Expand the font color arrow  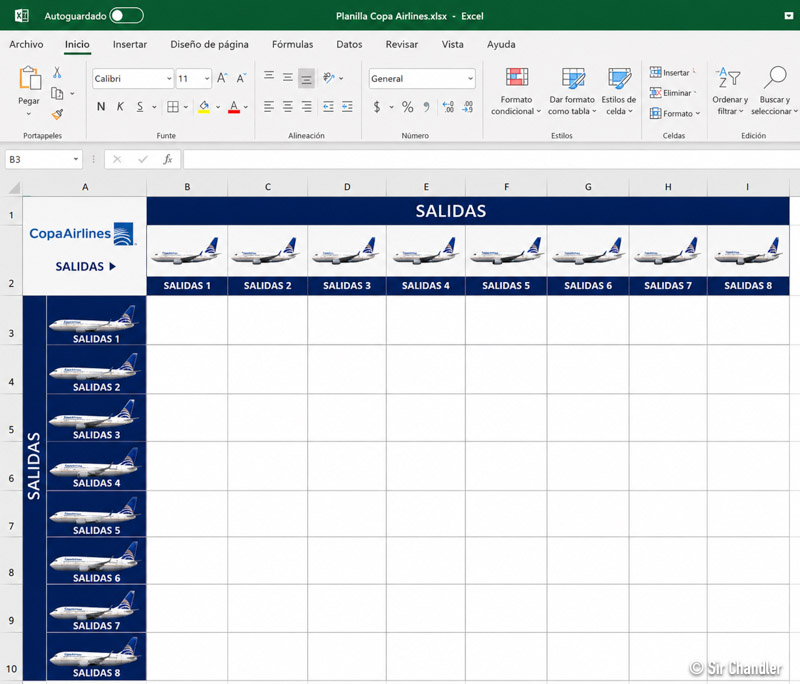[245, 107]
